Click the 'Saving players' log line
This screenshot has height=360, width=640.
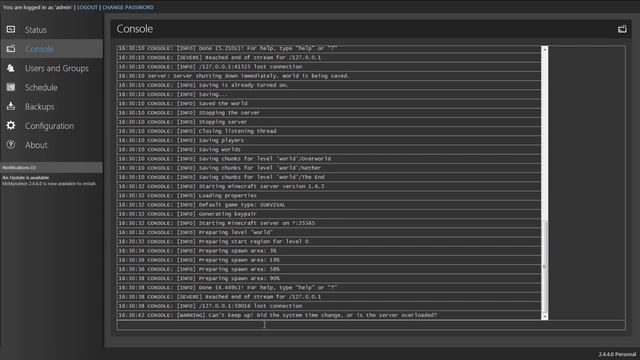tap(329, 140)
